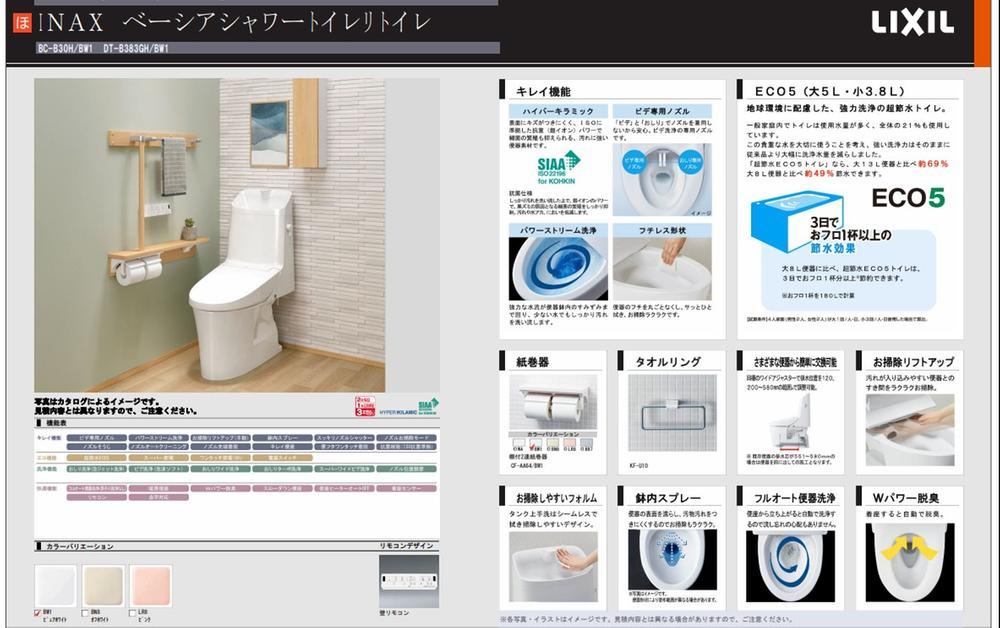The image size is (1000, 628).
Task: Open the 鉢内スプレー bowl spray image
Action: 672,559
